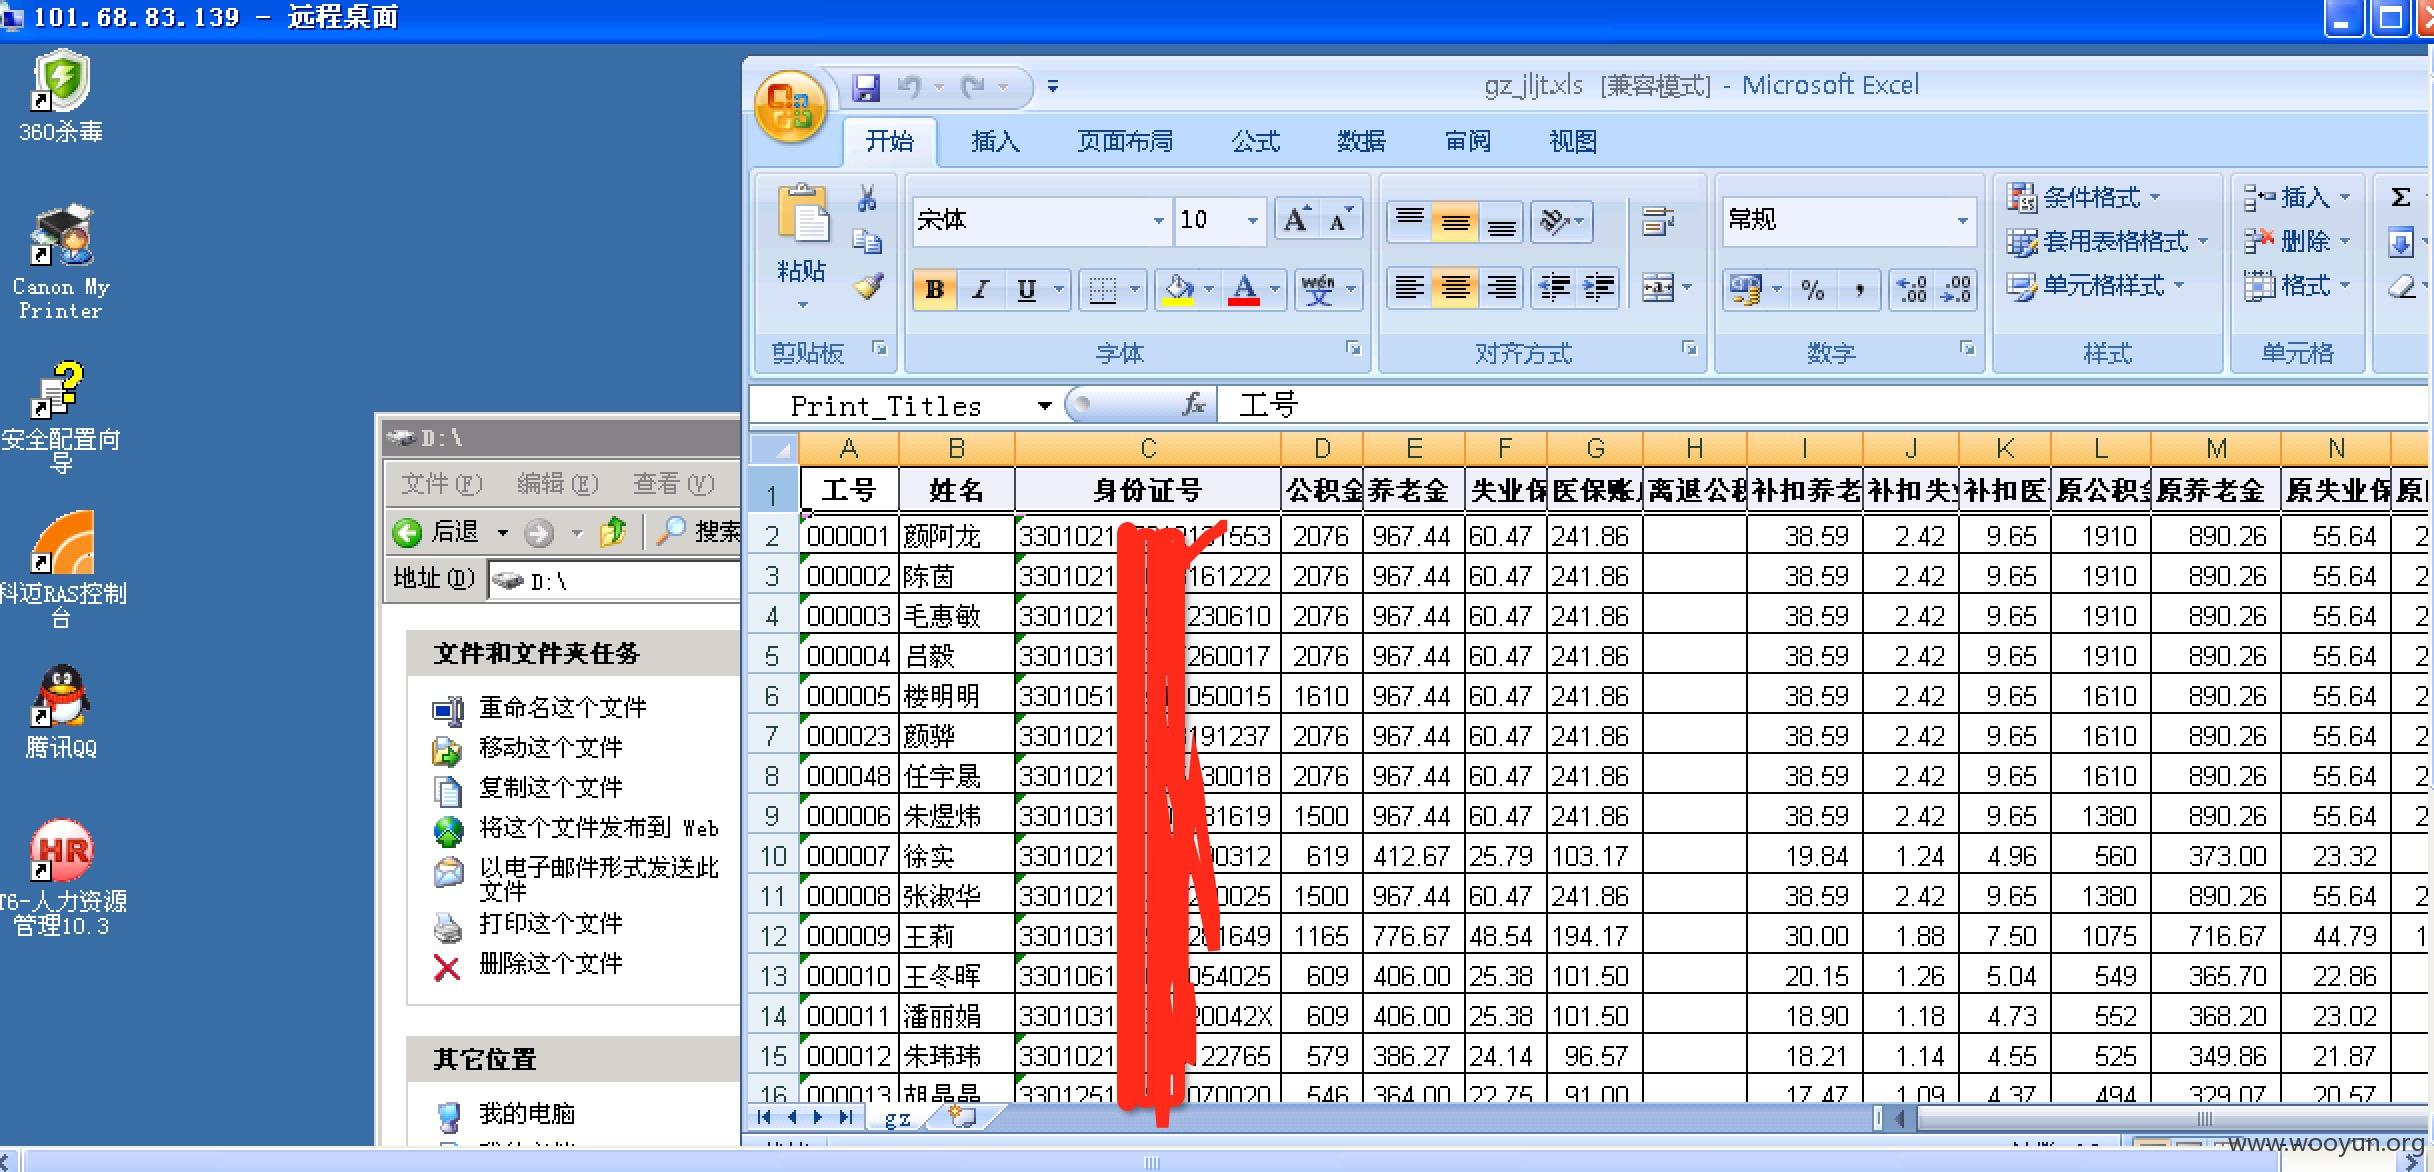Viewport: 2434px width, 1172px height.
Task: Decrease decimal places
Action: point(1956,290)
